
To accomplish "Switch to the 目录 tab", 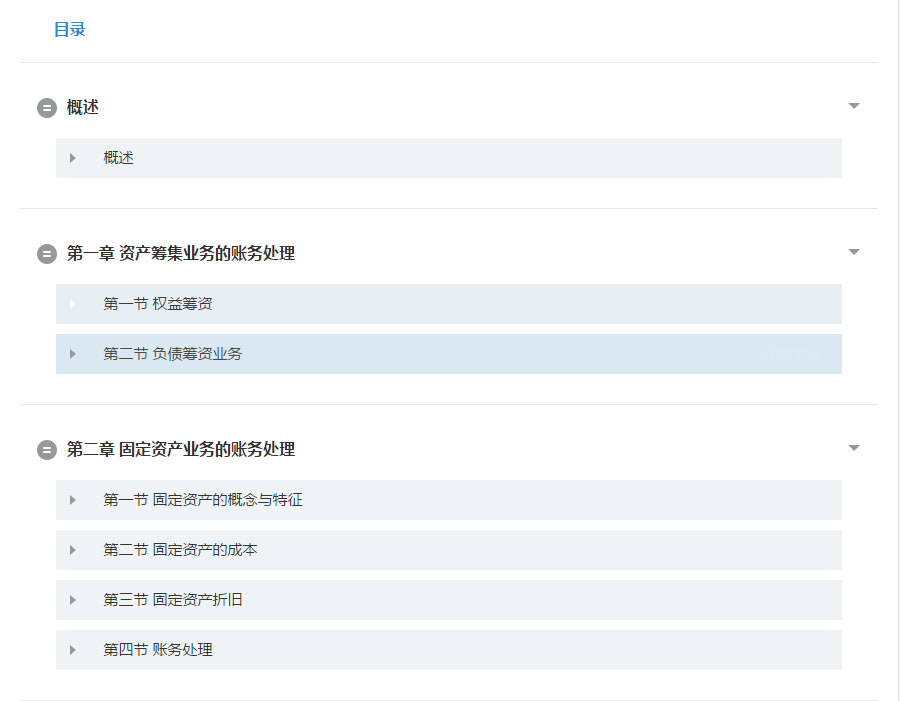I will 70,30.
